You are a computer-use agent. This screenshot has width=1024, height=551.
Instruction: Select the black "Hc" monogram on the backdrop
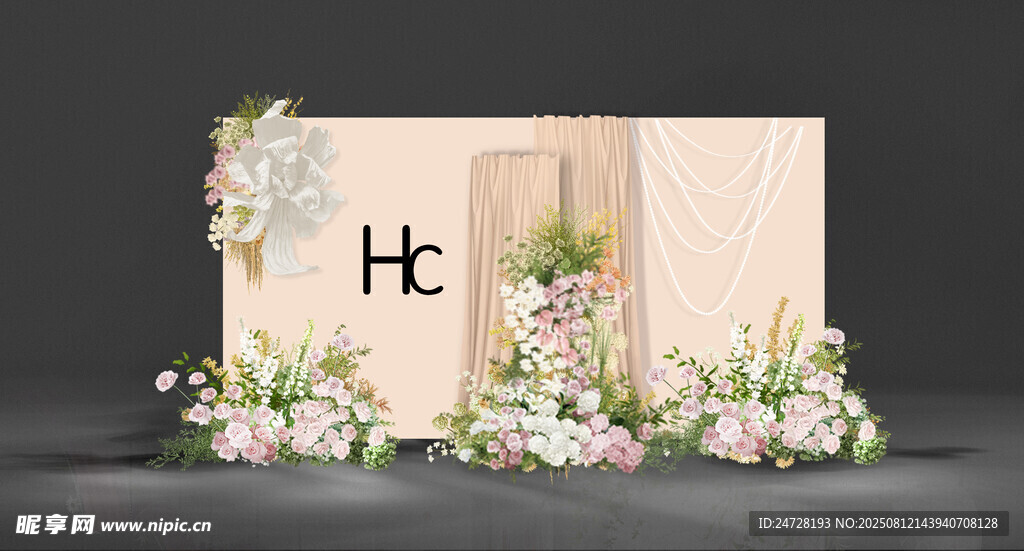click(402, 261)
